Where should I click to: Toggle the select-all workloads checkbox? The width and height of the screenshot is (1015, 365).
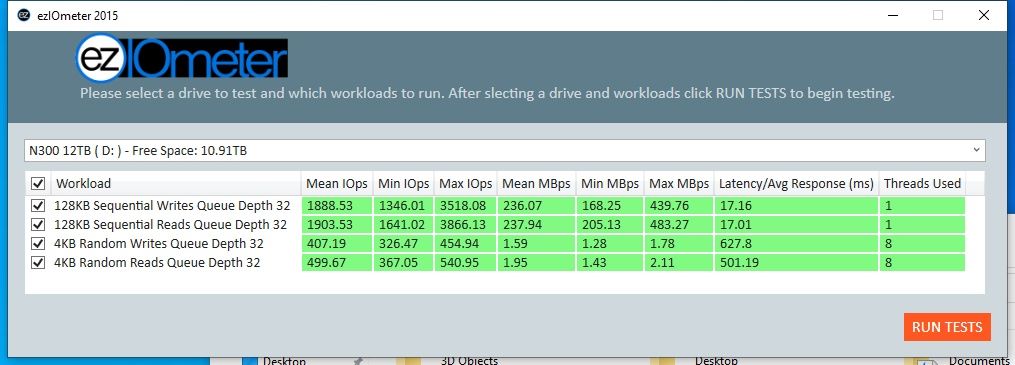[x=38, y=184]
